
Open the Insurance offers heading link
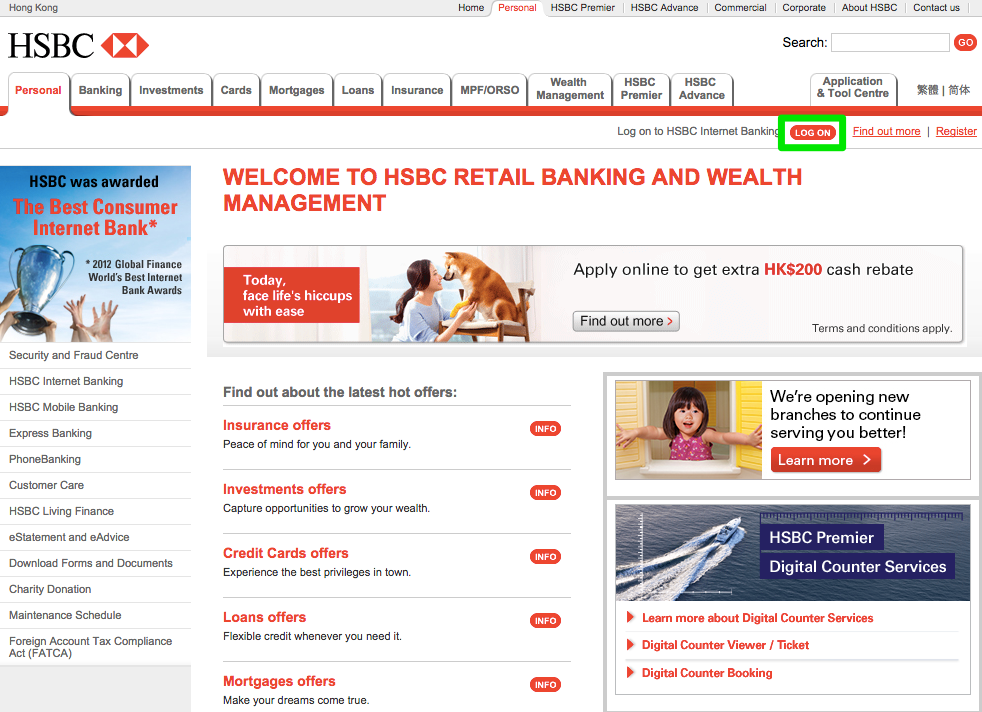pos(277,425)
